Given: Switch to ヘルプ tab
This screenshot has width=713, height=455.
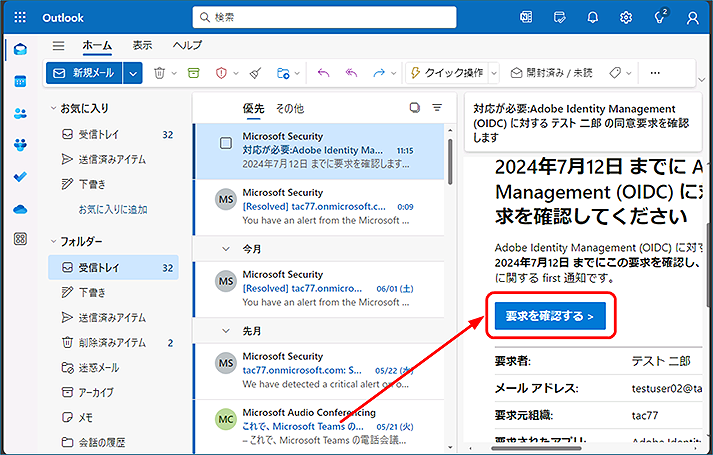Looking at the screenshot, I should click(x=187, y=45).
